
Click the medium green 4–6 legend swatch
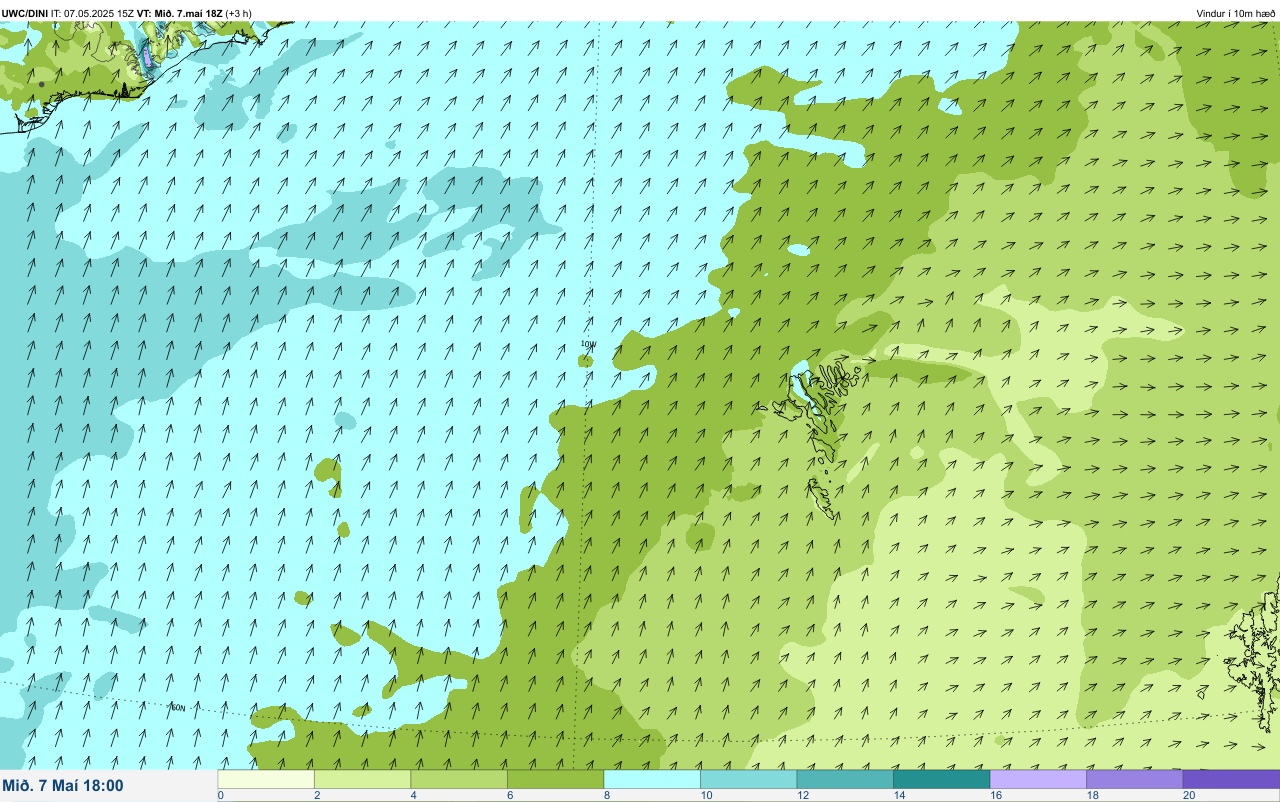point(459,779)
